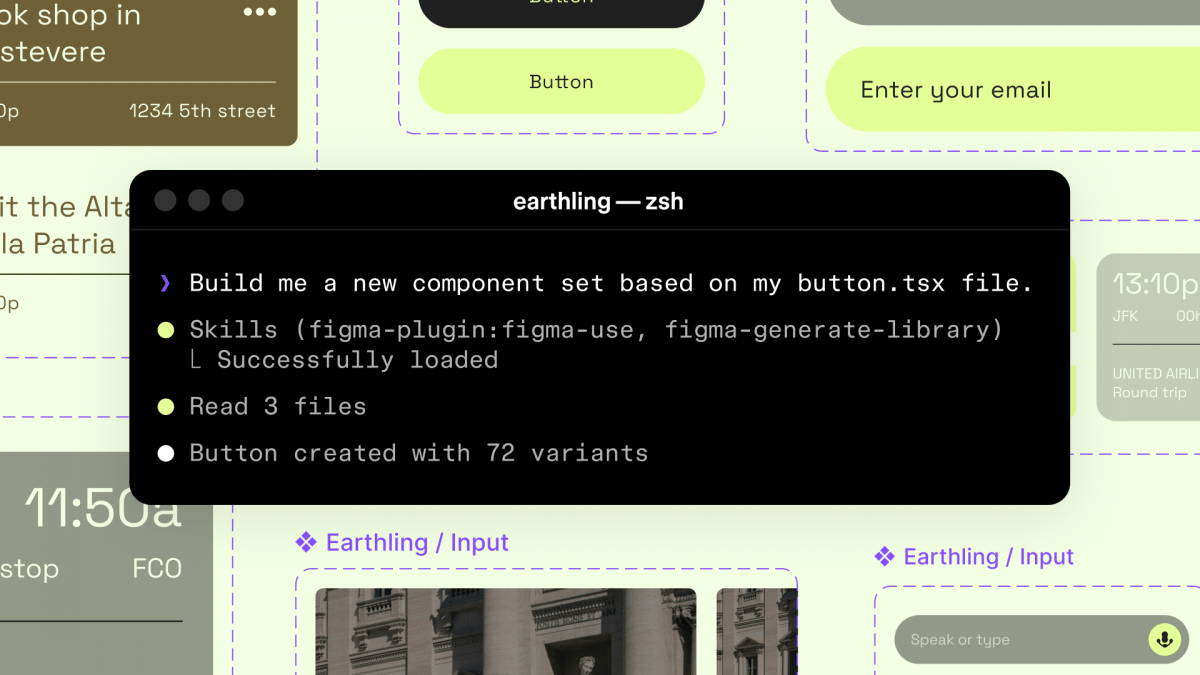Click the green bullet next to the Skills line
The height and width of the screenshot is (675, 1200).
coord(166,330)
